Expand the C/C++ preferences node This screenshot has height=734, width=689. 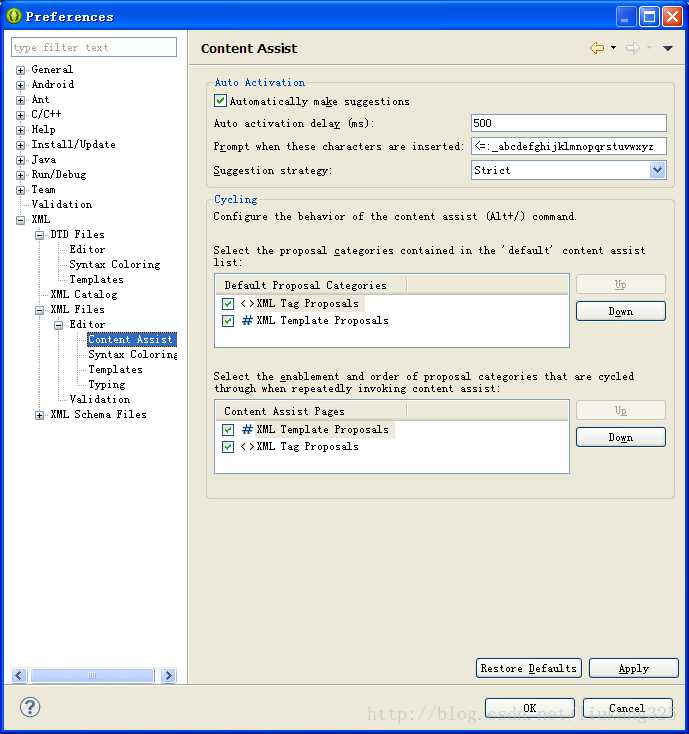pyautogui.click(x=20, y=115)
